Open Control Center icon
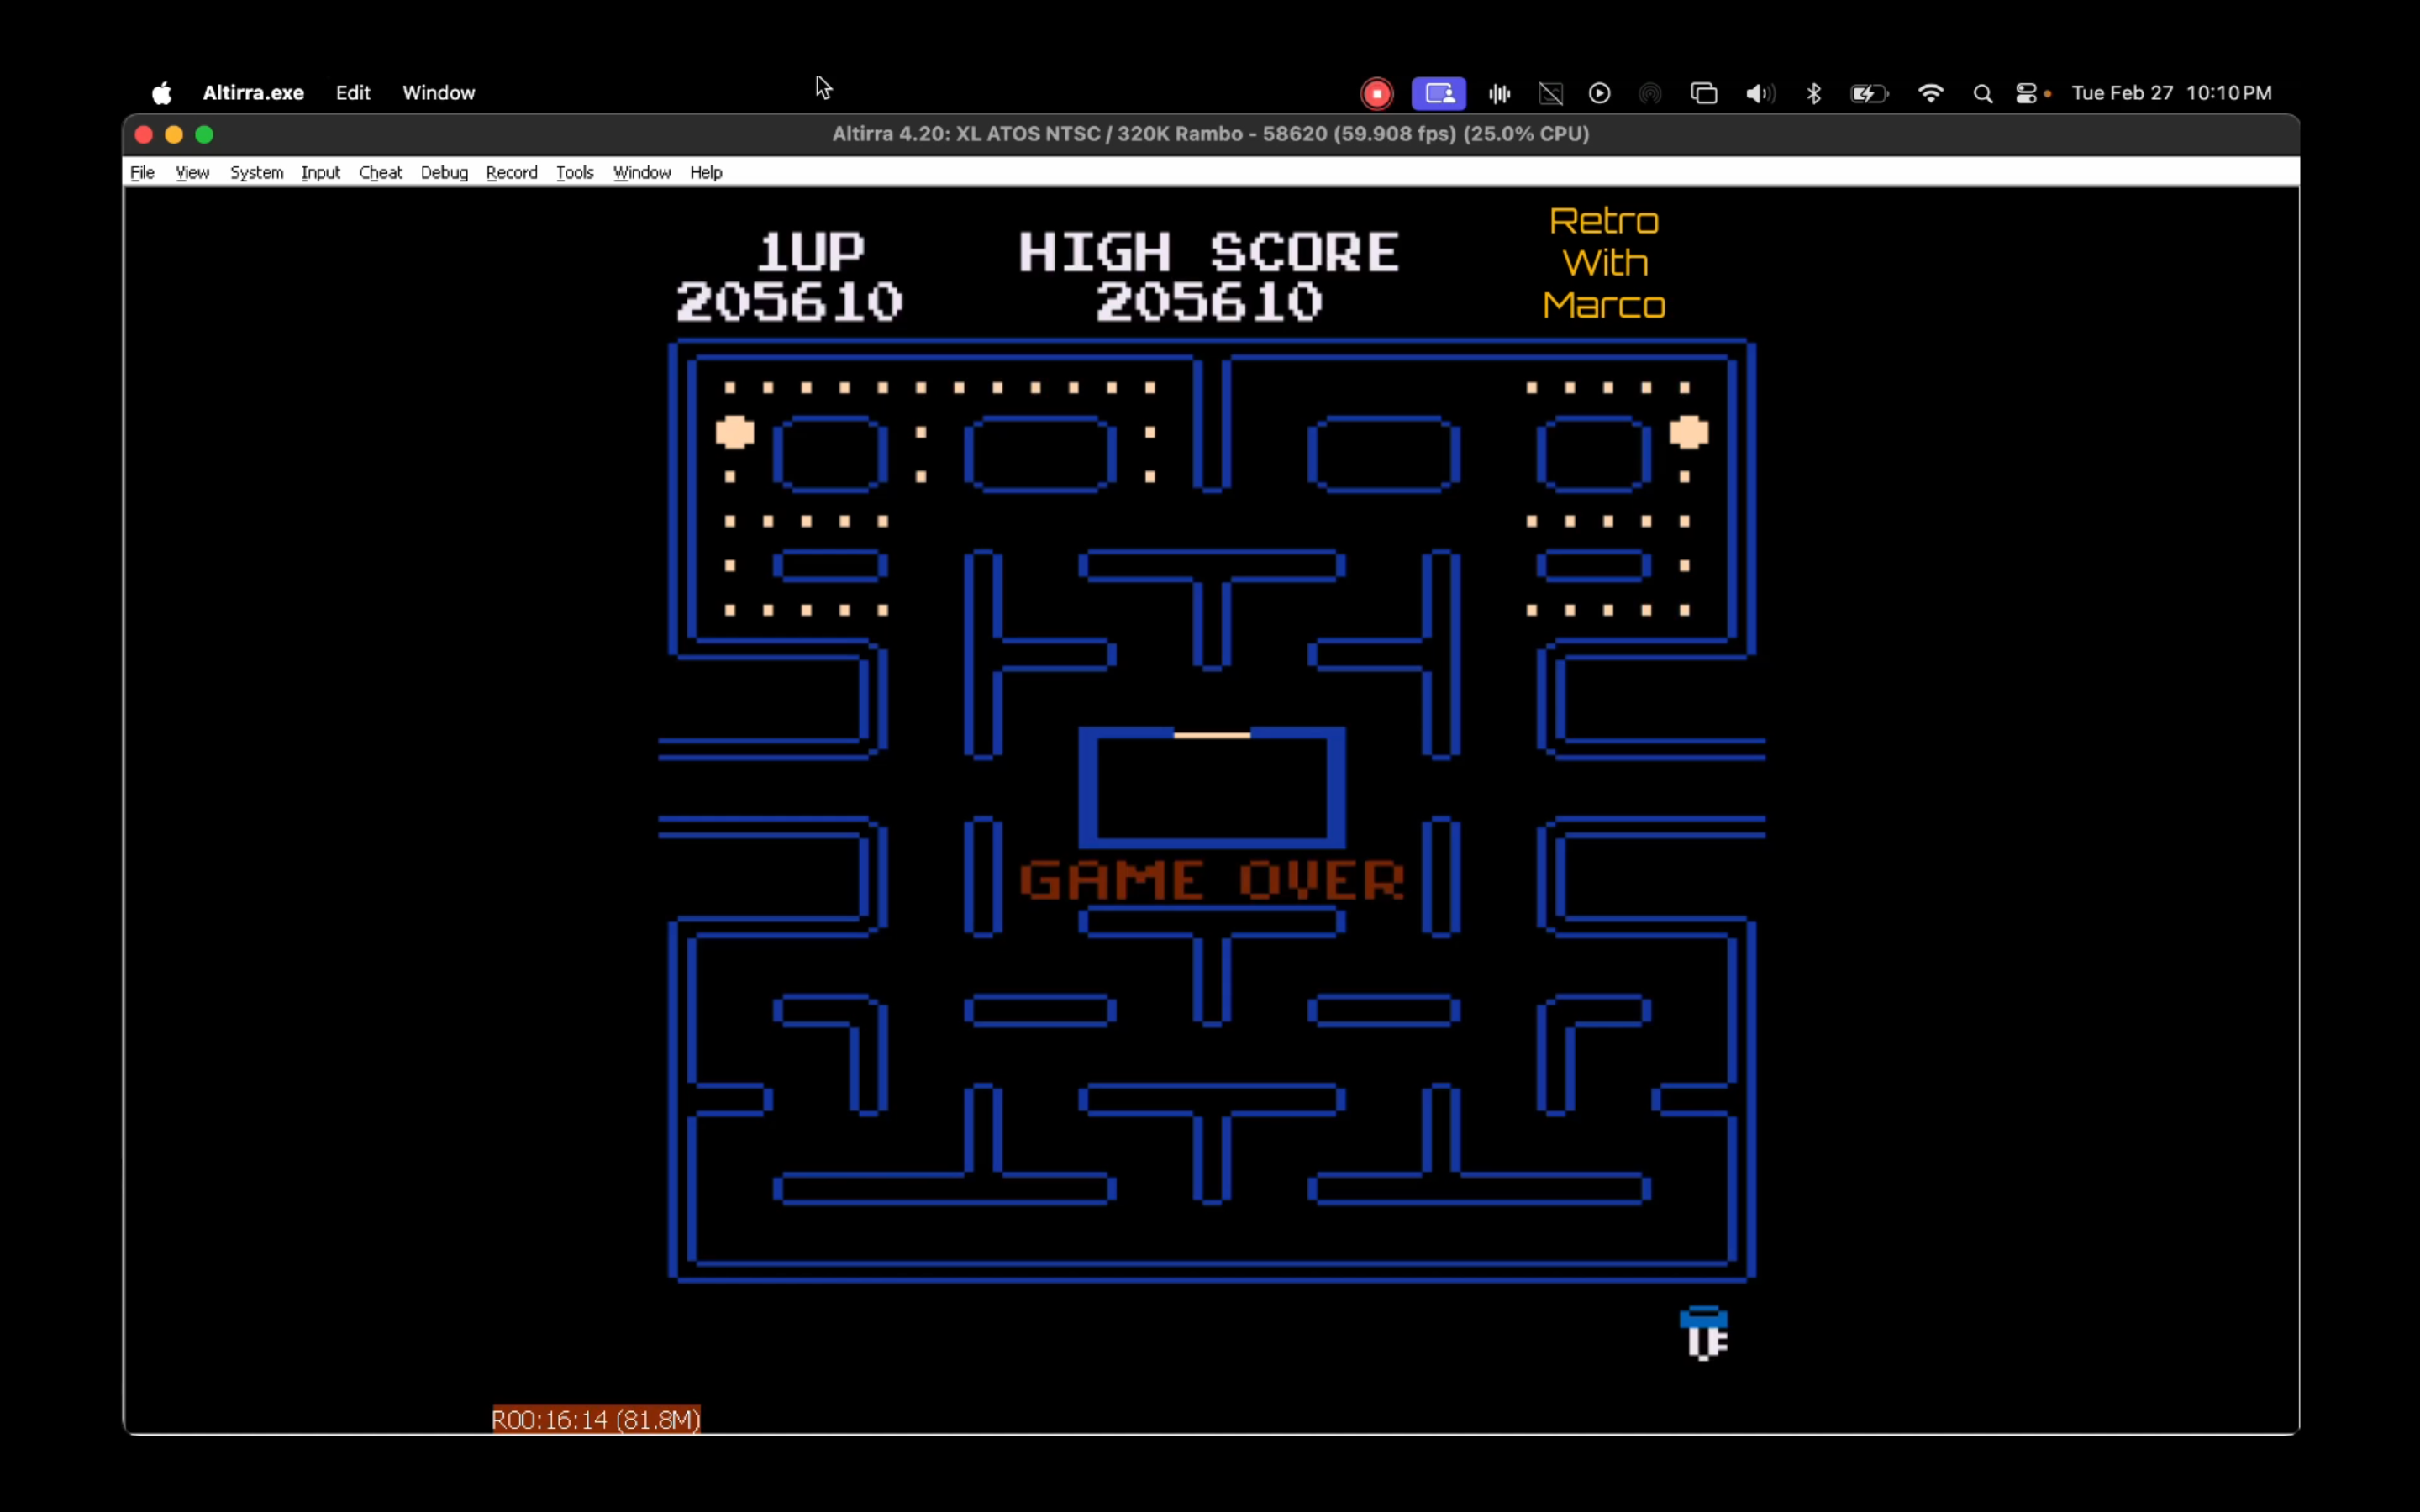 (x=2027, y=93)
